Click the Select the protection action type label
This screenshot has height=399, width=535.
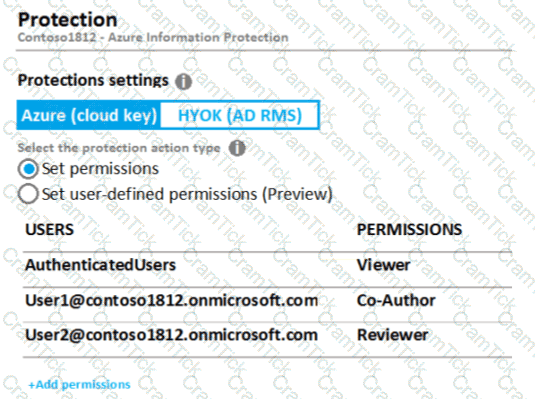pyautogui.click(x=119, y=148)
